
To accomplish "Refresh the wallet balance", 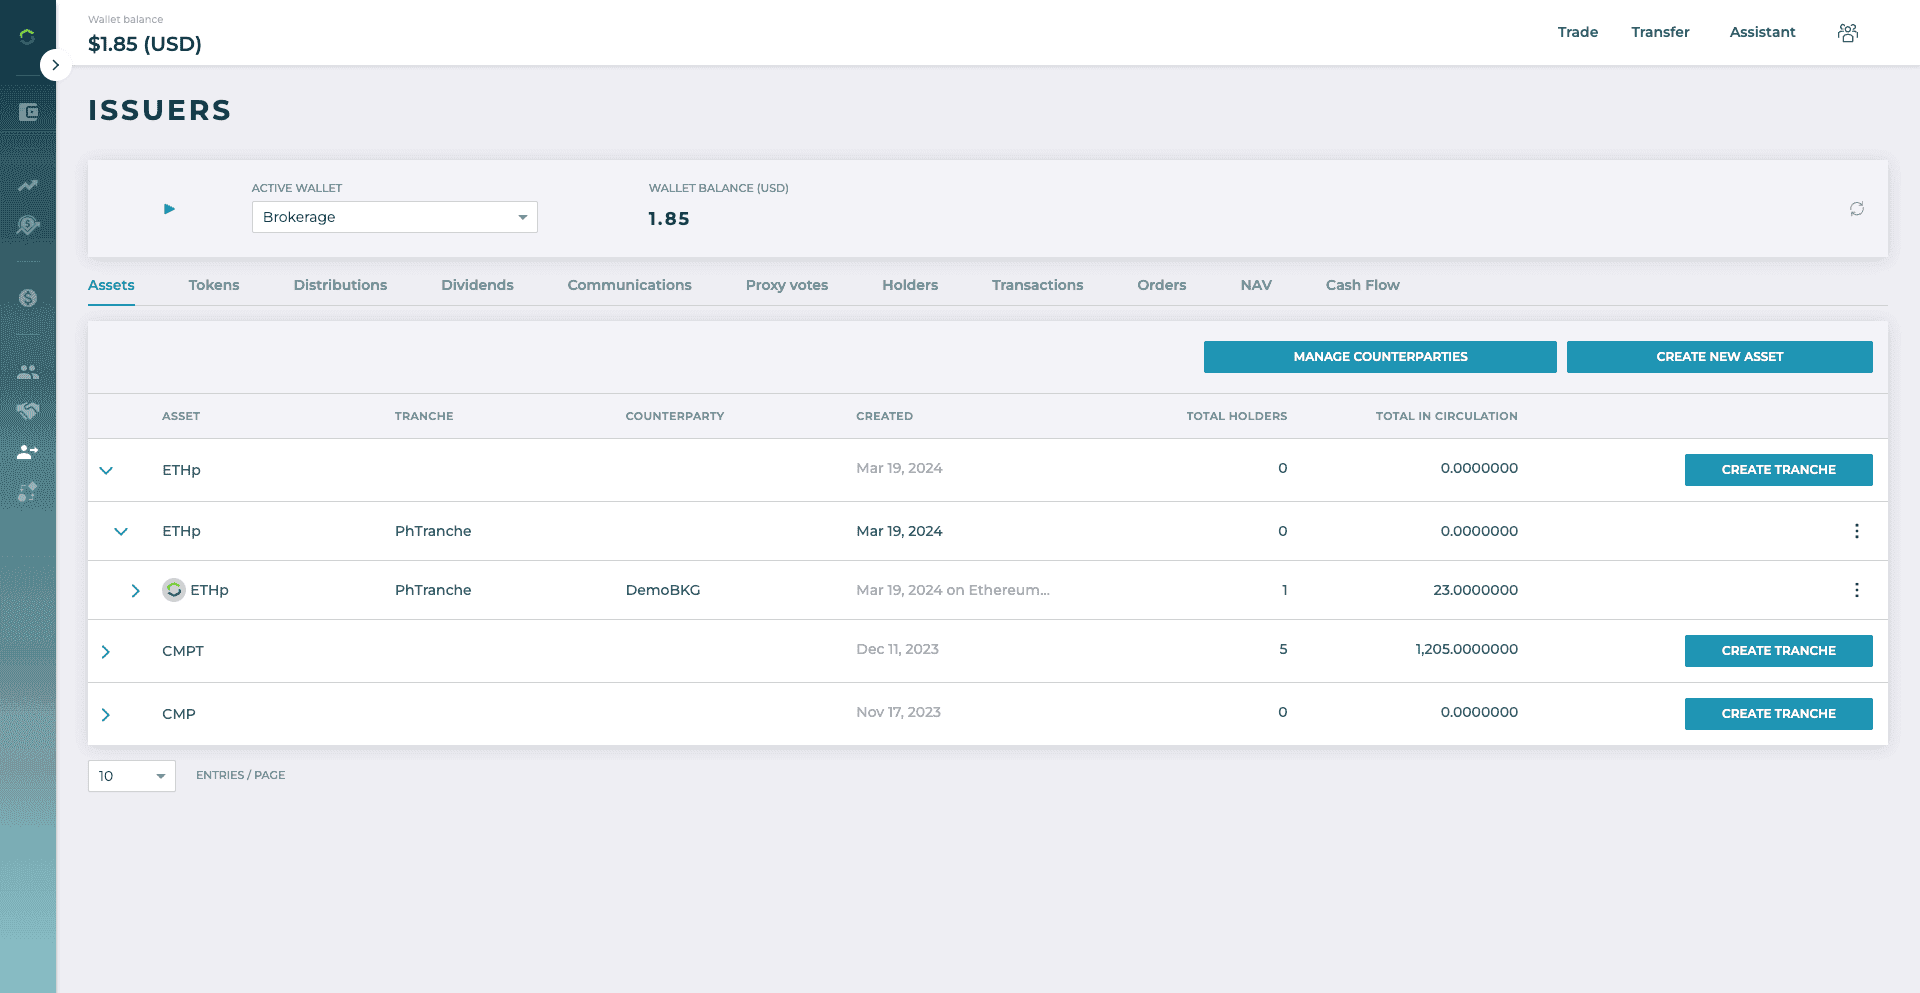I will click(x=1857, y=209).
